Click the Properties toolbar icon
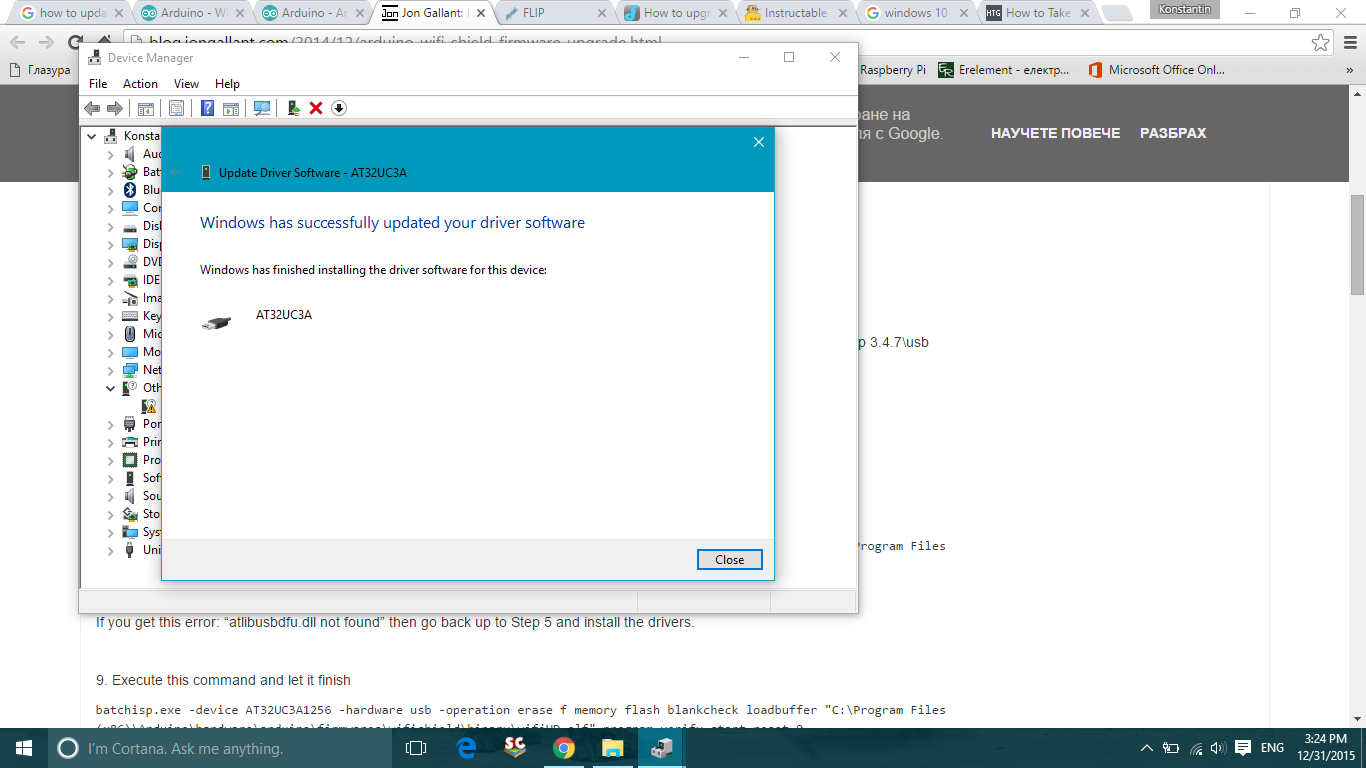This screenshot has width=1366, height=768. tap(176, 107)
